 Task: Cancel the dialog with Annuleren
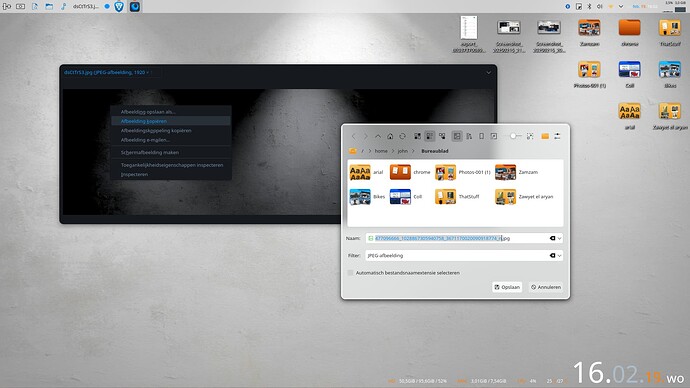[546, 287]
